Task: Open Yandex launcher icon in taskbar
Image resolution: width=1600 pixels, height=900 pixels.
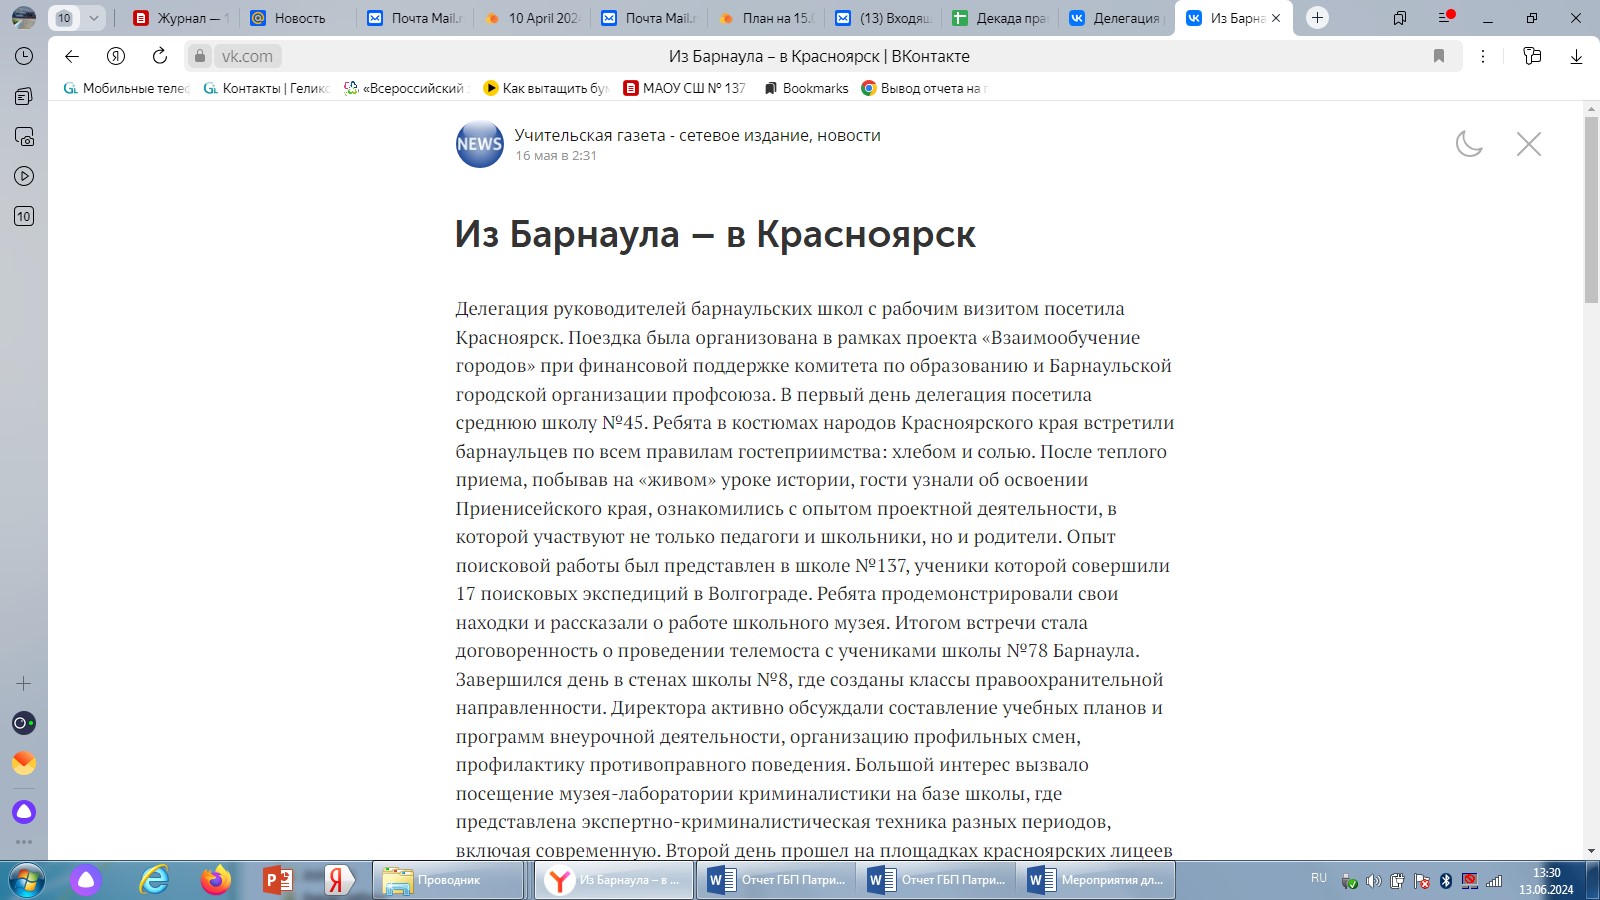Action: click(x=339, y=880)
